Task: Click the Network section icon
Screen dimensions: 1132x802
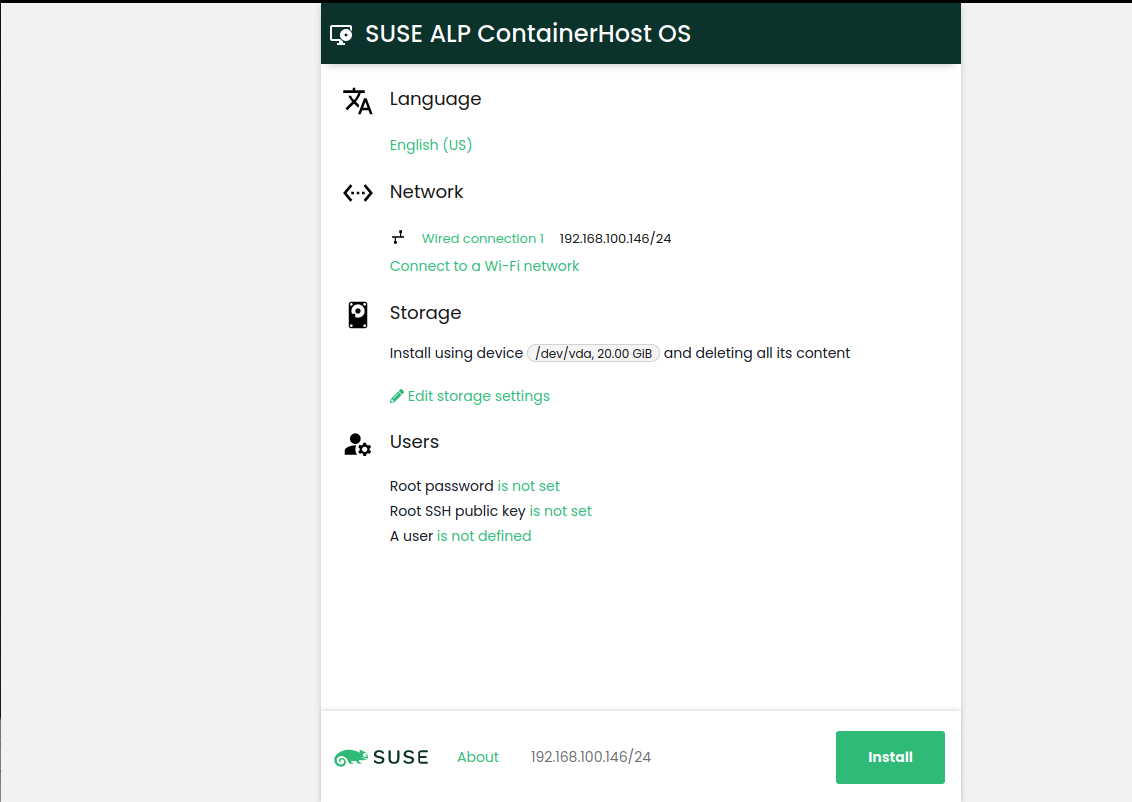Action: coord(357,193)
